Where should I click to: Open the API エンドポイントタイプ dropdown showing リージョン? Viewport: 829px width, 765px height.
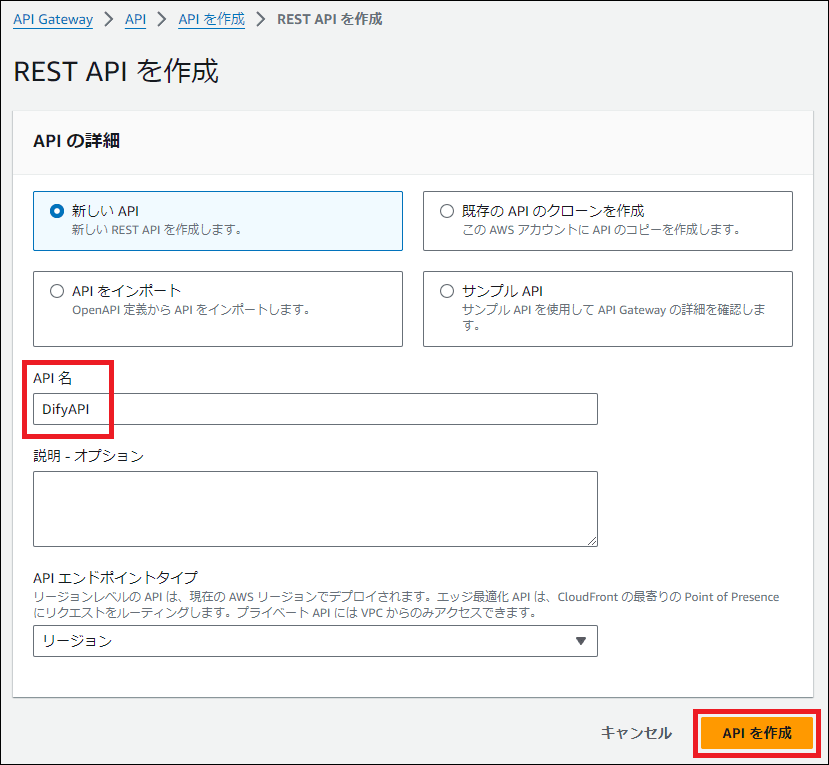[315, 641]
